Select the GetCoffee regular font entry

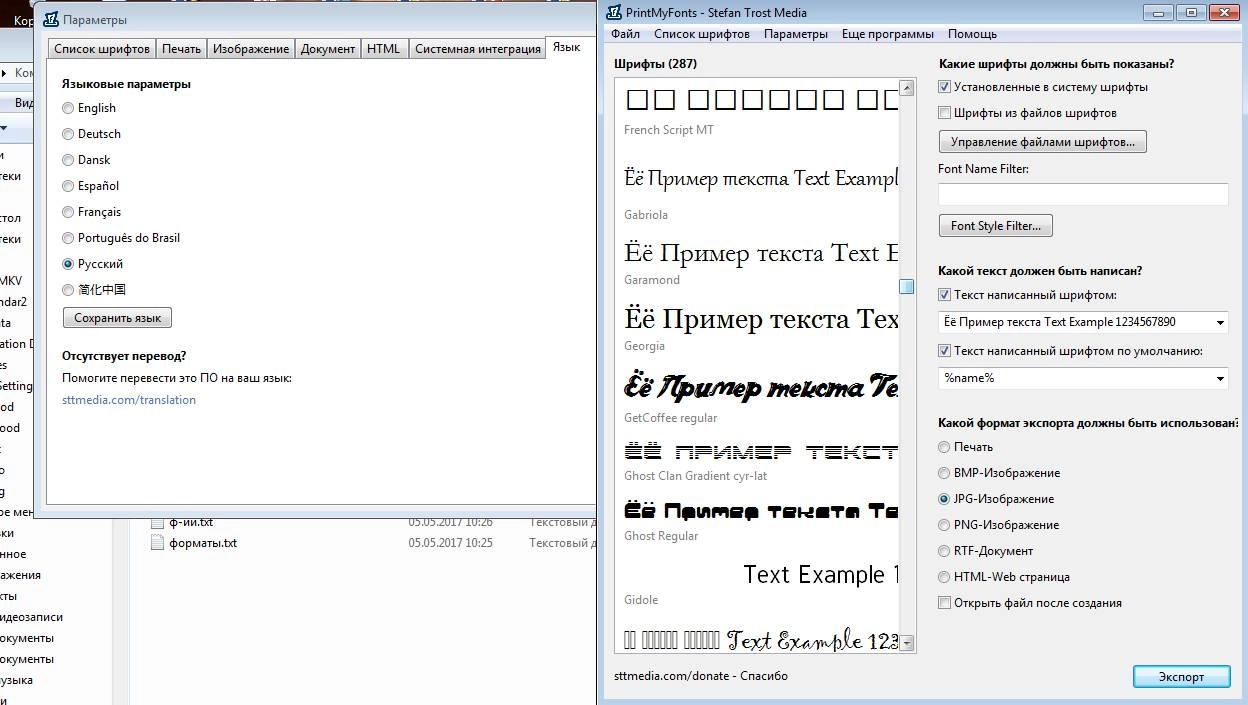coord(670,418)
